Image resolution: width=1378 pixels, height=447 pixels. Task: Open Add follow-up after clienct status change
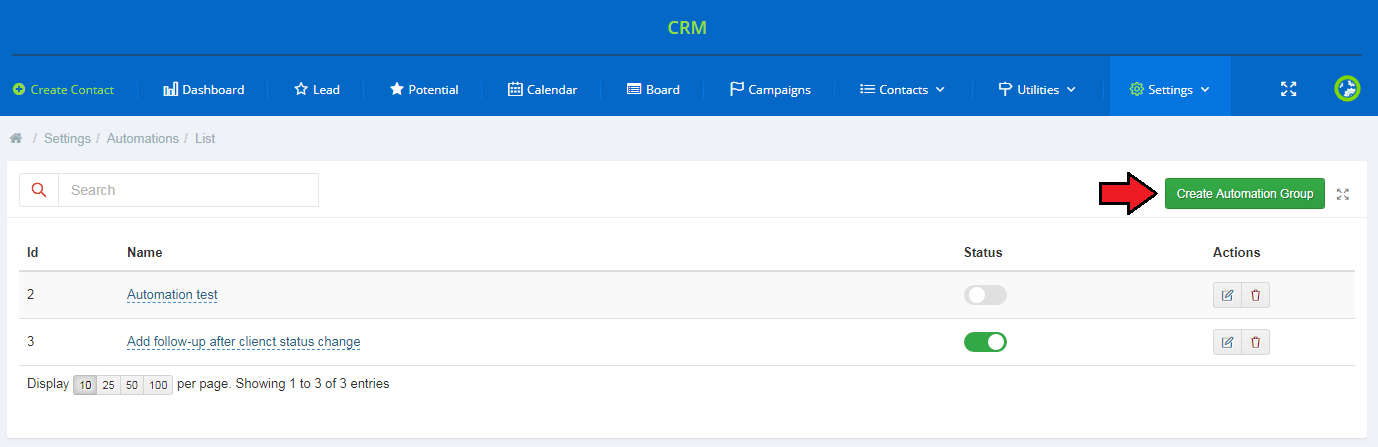(244, 342)
